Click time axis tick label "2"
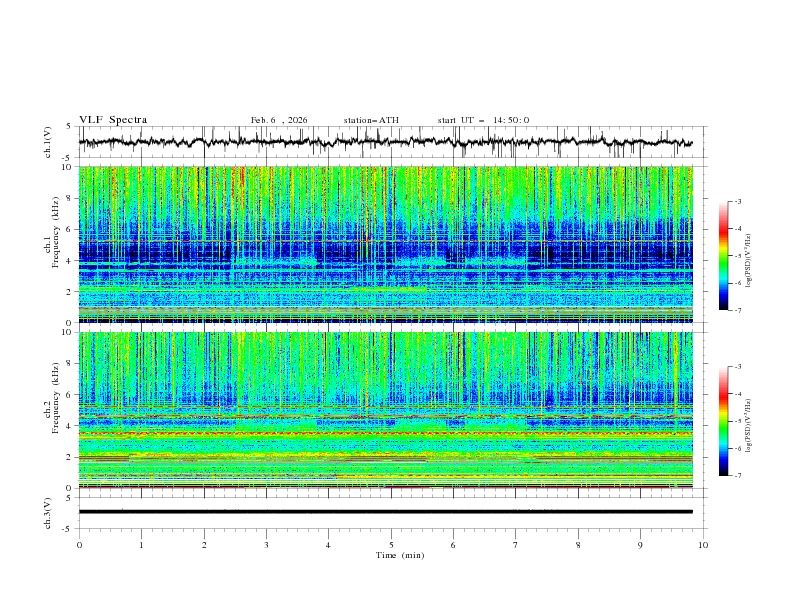 click(x=204, y=545)
